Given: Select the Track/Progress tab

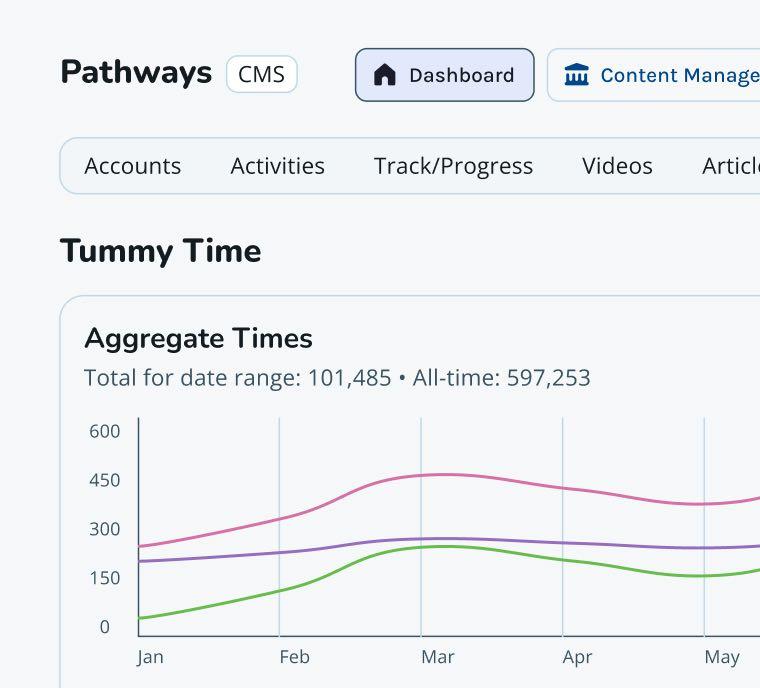Looking at the screenshot, I should coord(453,166).
